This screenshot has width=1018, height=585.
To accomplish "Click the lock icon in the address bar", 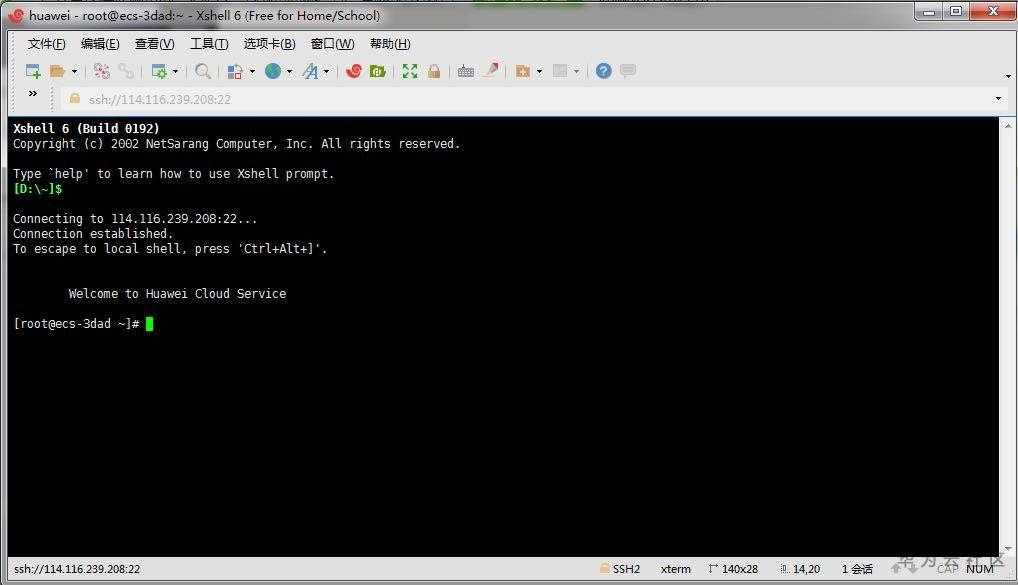I will [x=75, y=99].
